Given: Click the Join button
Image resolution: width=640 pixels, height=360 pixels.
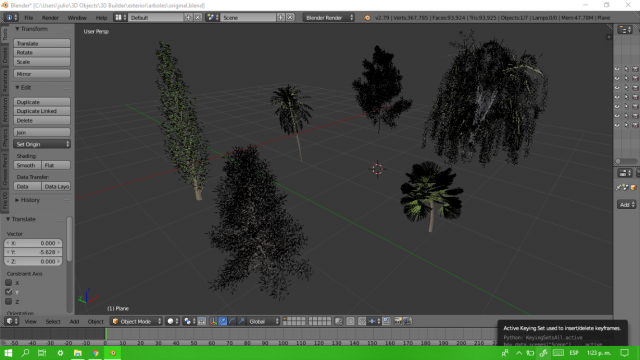Looking at the screenshot, I should click(42, 132).
